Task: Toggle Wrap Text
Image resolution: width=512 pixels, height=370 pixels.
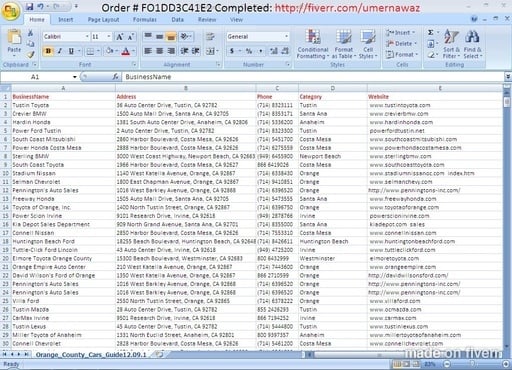Action: tap(210, 36)
